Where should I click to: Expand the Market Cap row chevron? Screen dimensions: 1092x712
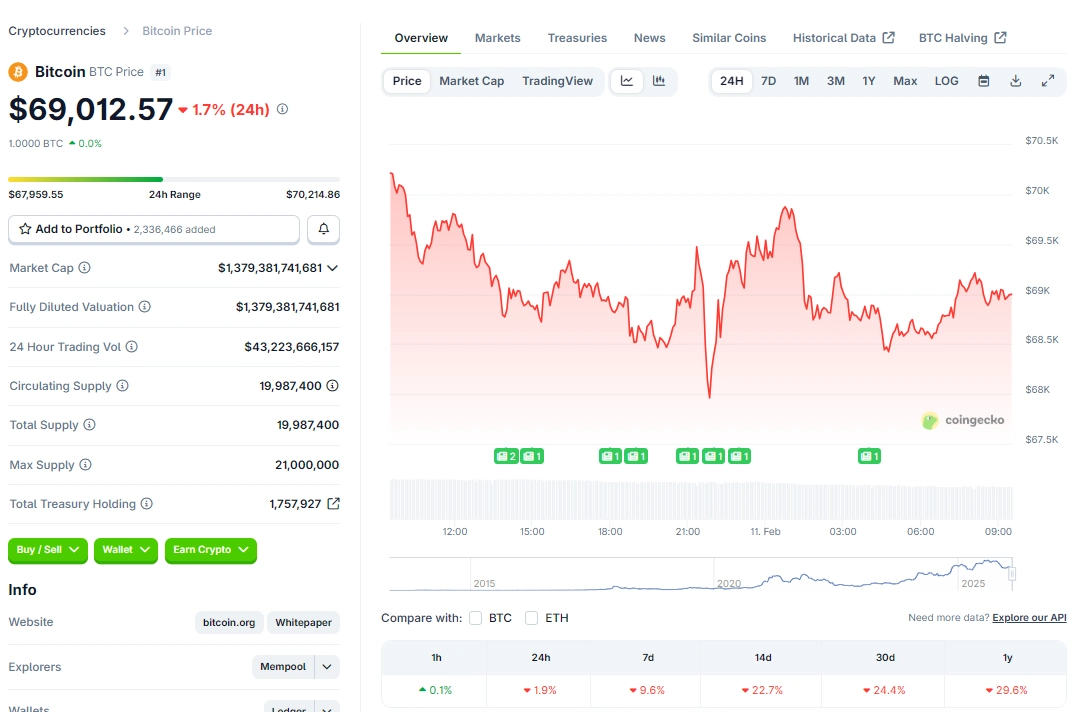click(334, 268)
